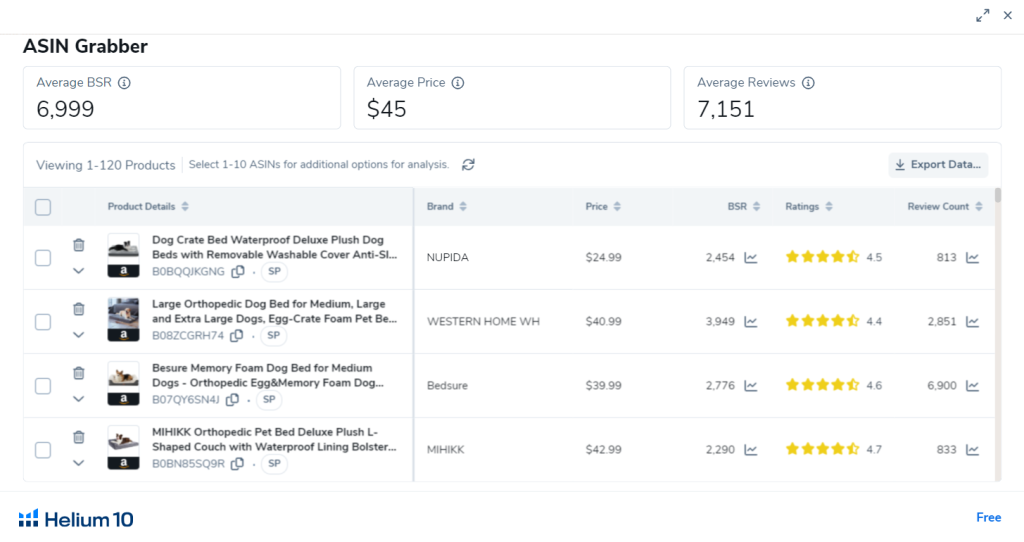Select the WESTERN HOME WH product checkbox
The image size is (1024, 542).
[x=43, y=322]
